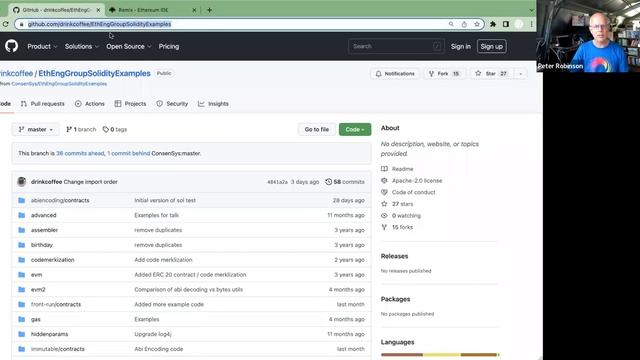Click the tags icon next to 0 tags
This screenshot has height=360, width=640.
[x=106, y=129]
